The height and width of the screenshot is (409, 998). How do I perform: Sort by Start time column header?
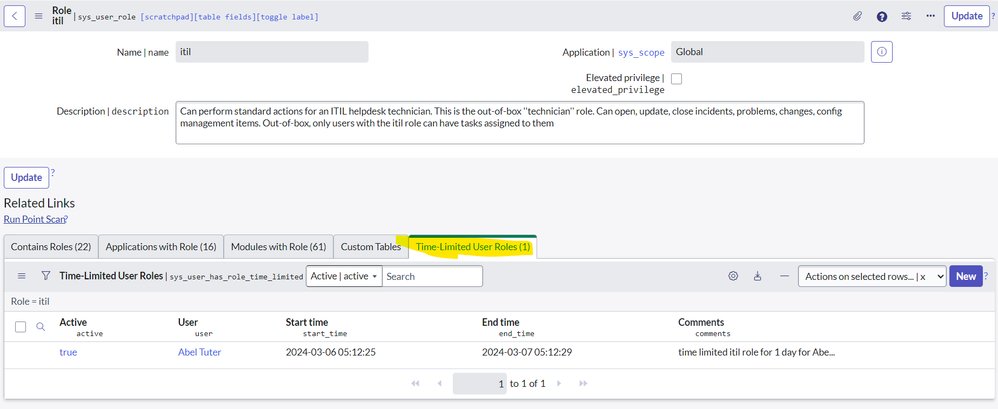click(x=307, y=322)
